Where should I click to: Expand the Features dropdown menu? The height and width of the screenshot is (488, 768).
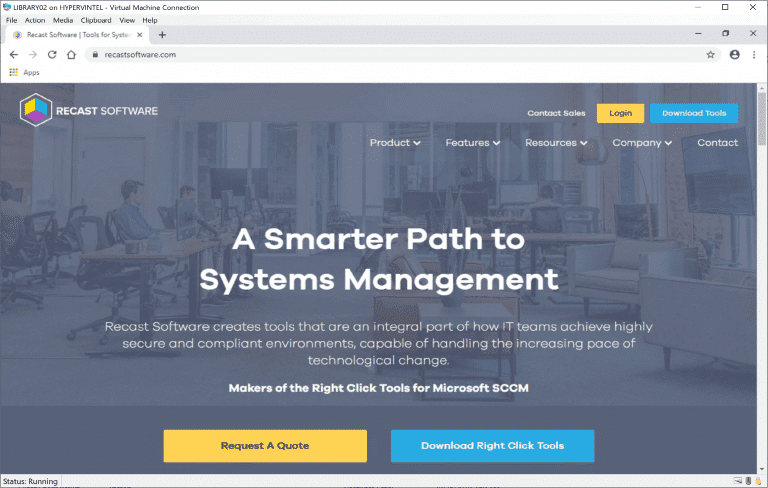pos(473,143)
